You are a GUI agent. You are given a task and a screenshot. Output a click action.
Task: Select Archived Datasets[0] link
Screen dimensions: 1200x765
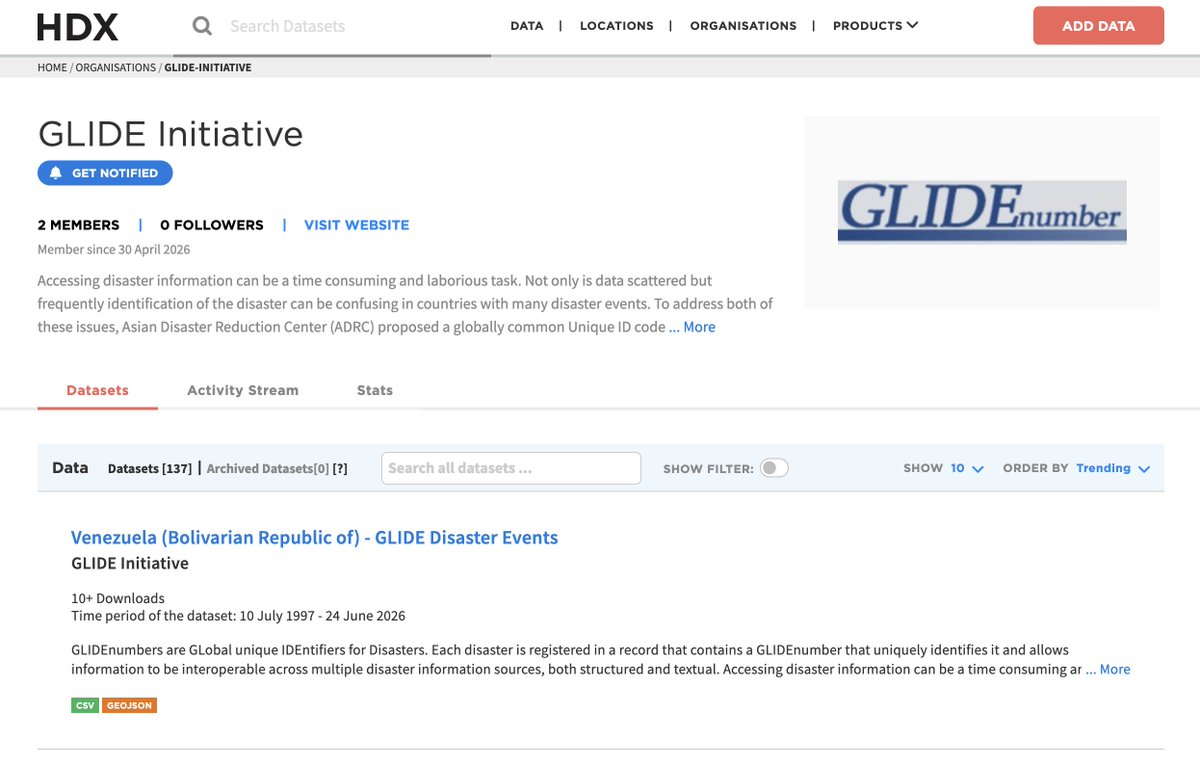click(x=268, y=468)
